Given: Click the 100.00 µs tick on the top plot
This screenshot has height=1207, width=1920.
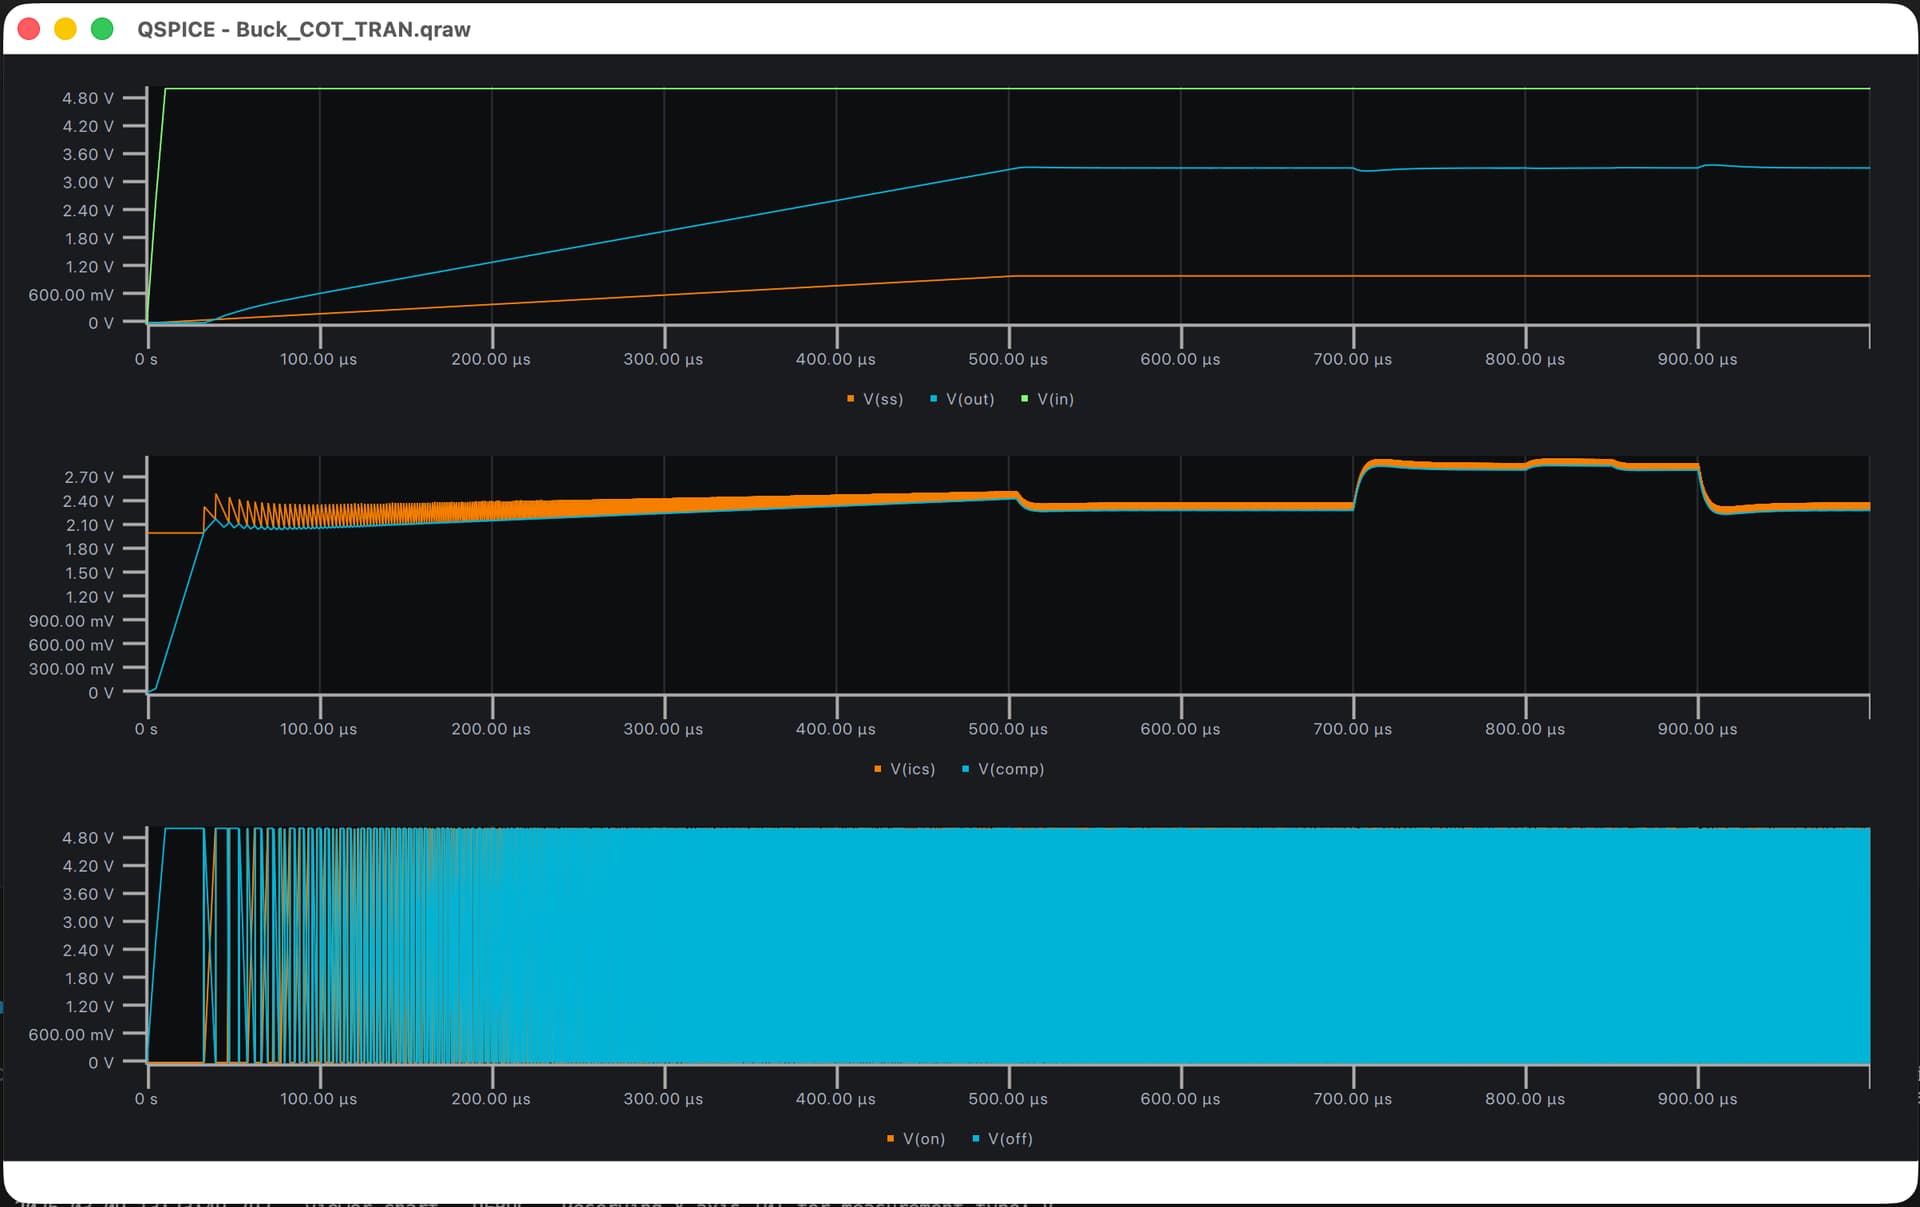Looking at the screenshot, I should click(318, 359).
